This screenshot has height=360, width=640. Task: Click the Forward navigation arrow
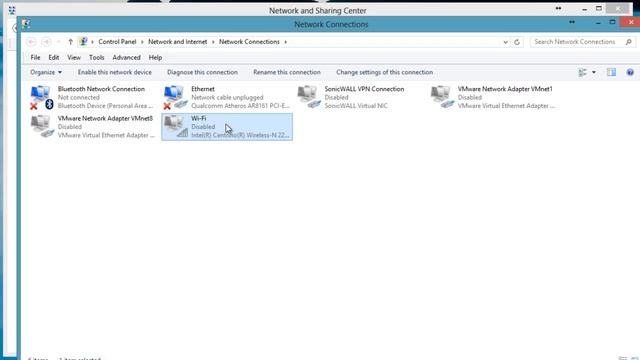pyautogui.click(x=46, y=42)
